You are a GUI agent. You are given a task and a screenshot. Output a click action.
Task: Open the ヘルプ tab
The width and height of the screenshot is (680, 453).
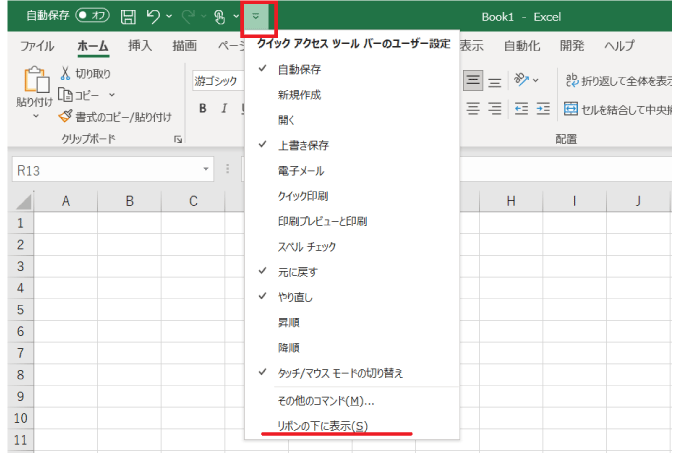pyautogui.click(x=619, y=46)
